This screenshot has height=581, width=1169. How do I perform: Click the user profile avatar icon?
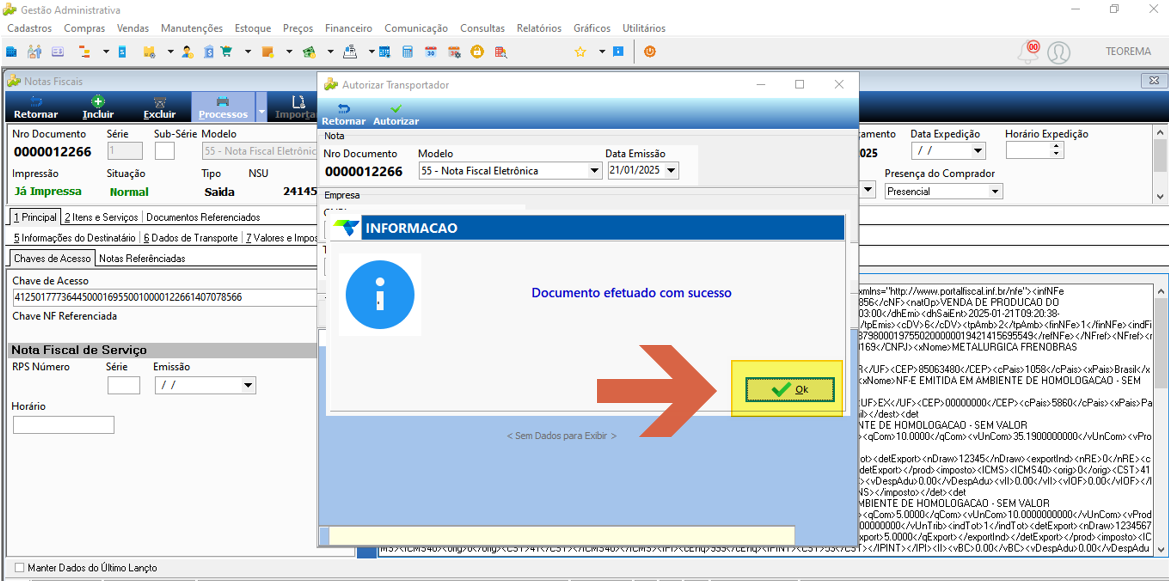click(1059, 52)
